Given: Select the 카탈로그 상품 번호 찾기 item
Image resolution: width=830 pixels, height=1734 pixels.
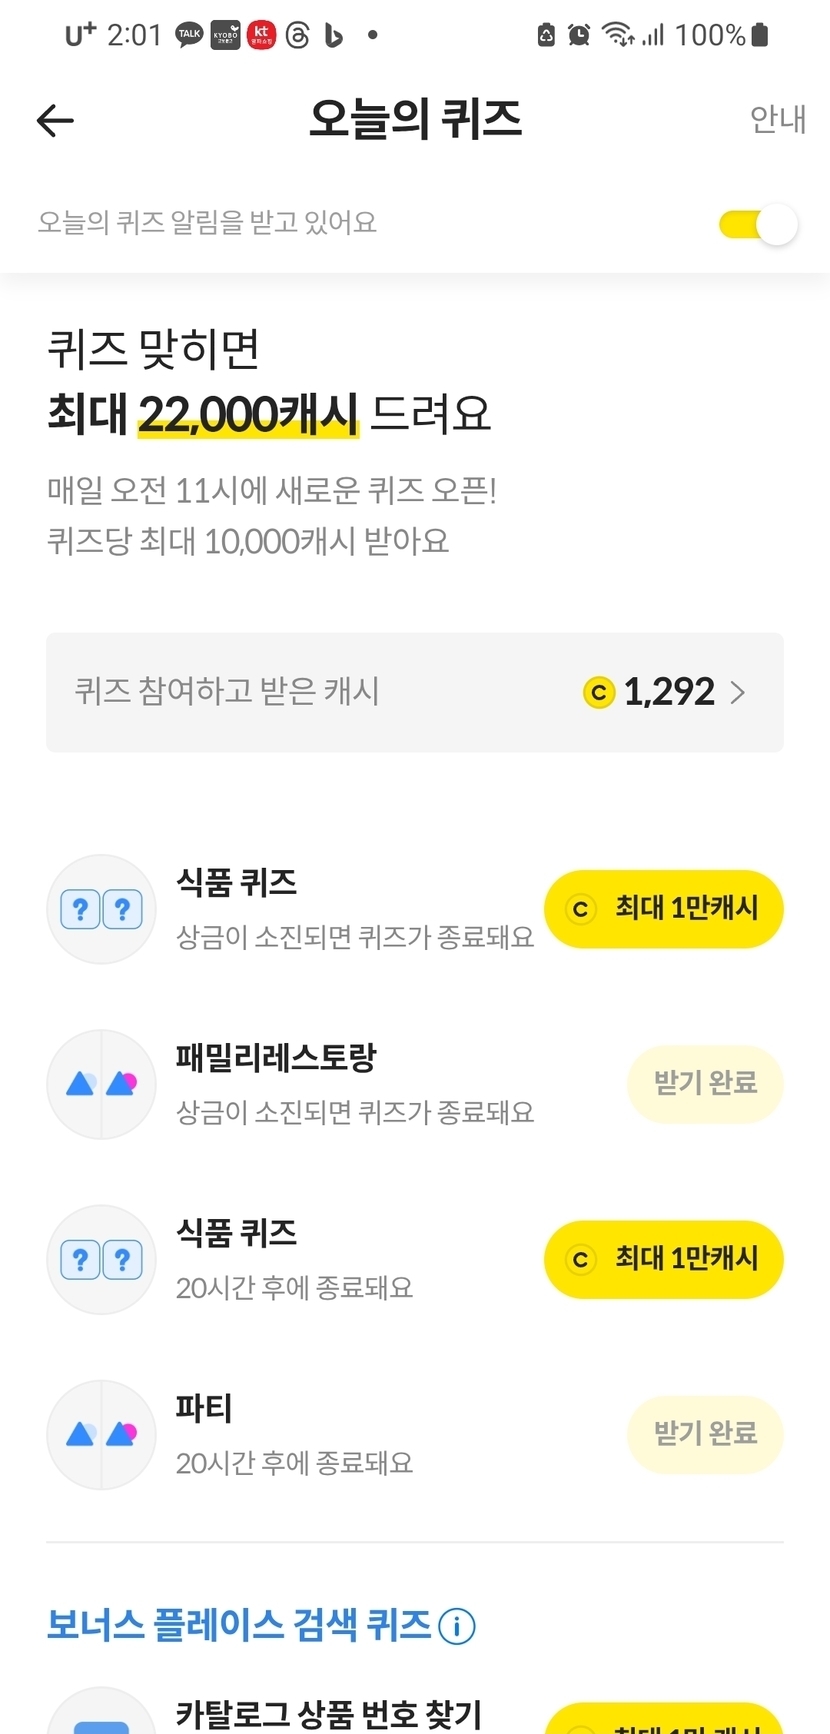Looking at the screenshot, I should tap(328, 1714).
